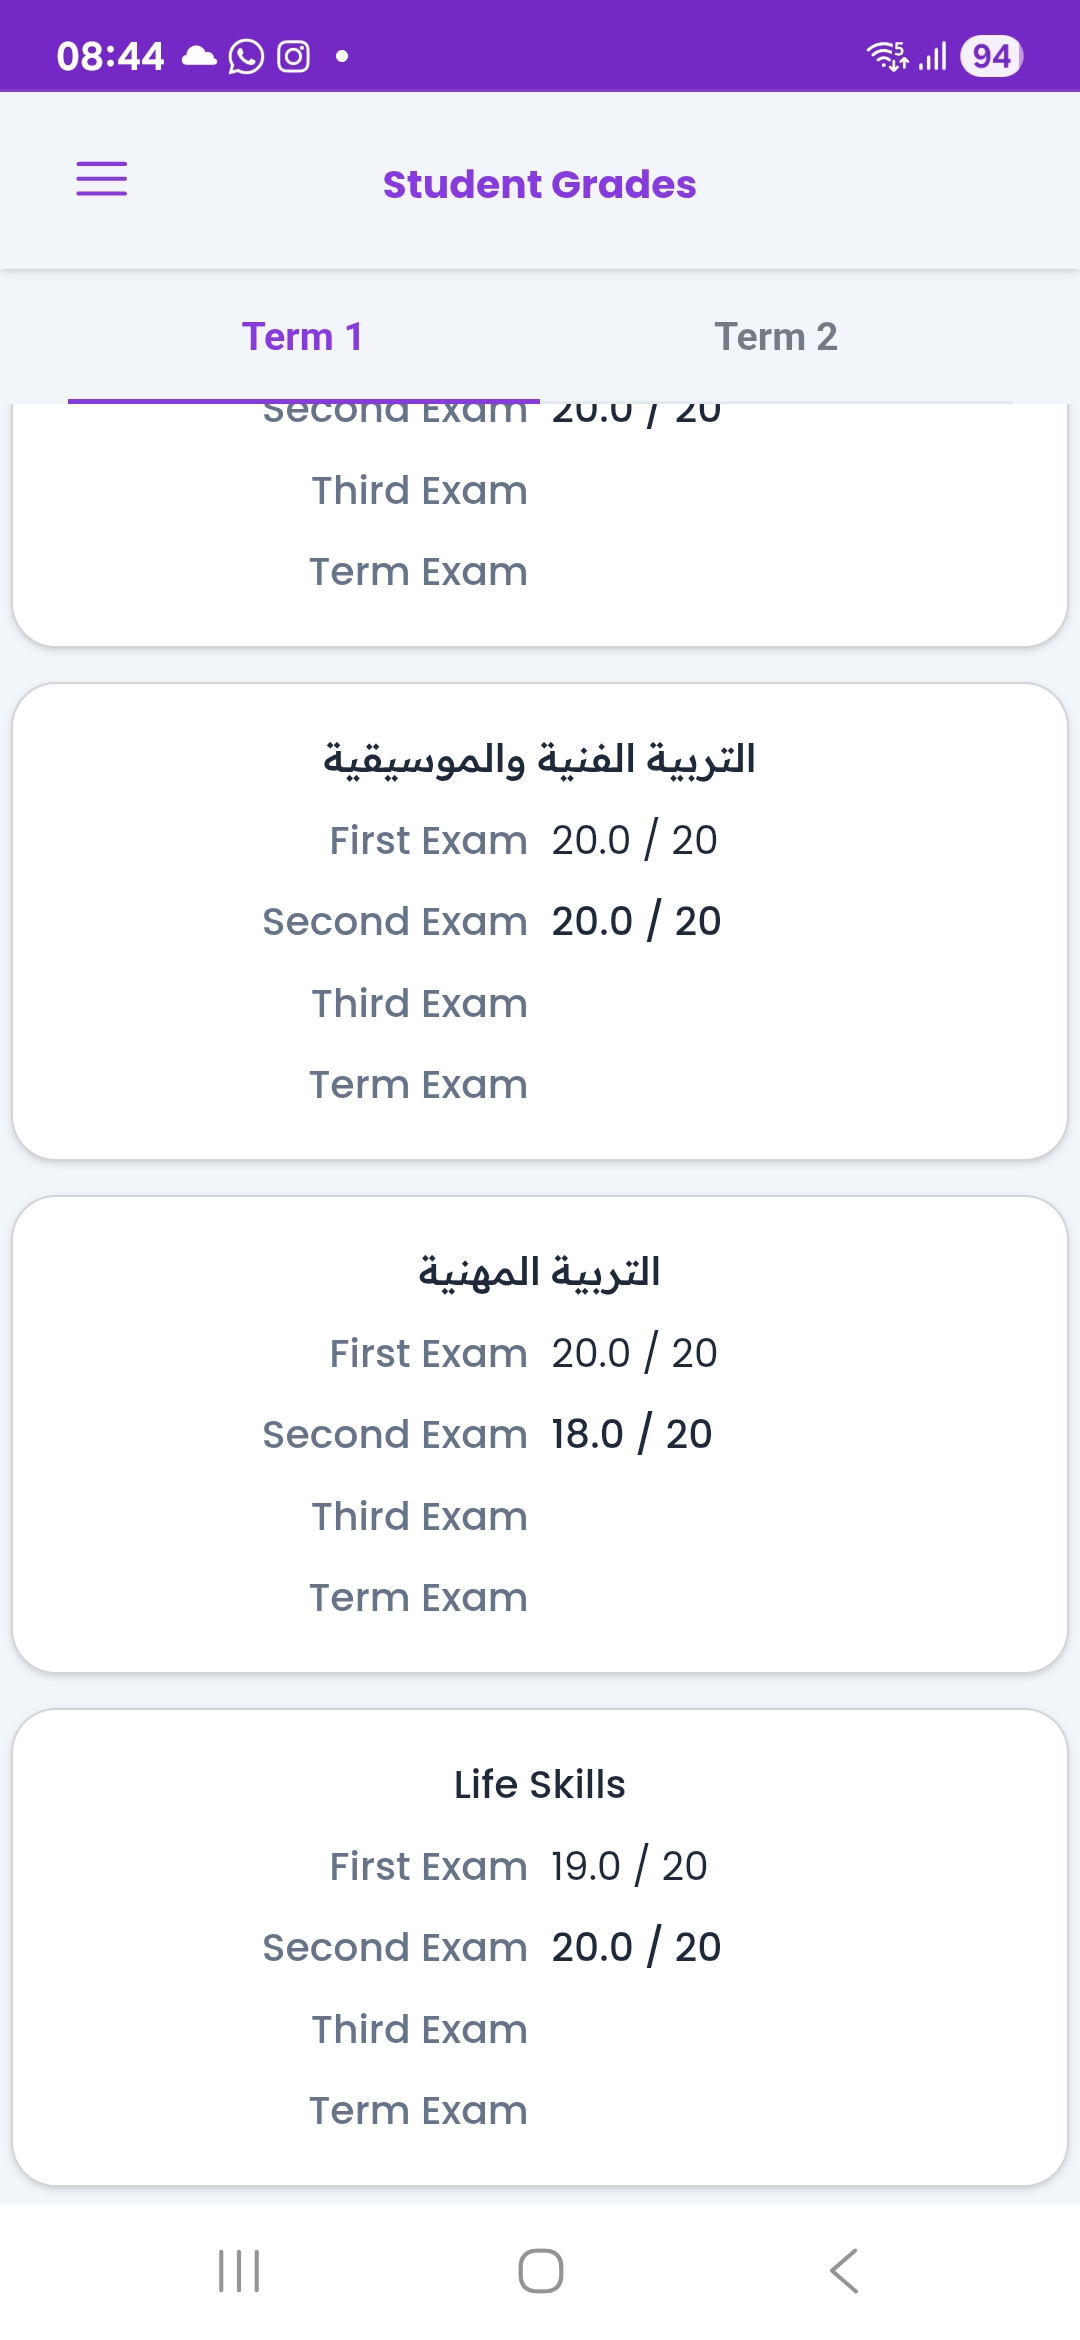Open the hamburger navigation menu
The height and width of the screenshot is (2340, 1080).
pos(102,179)
